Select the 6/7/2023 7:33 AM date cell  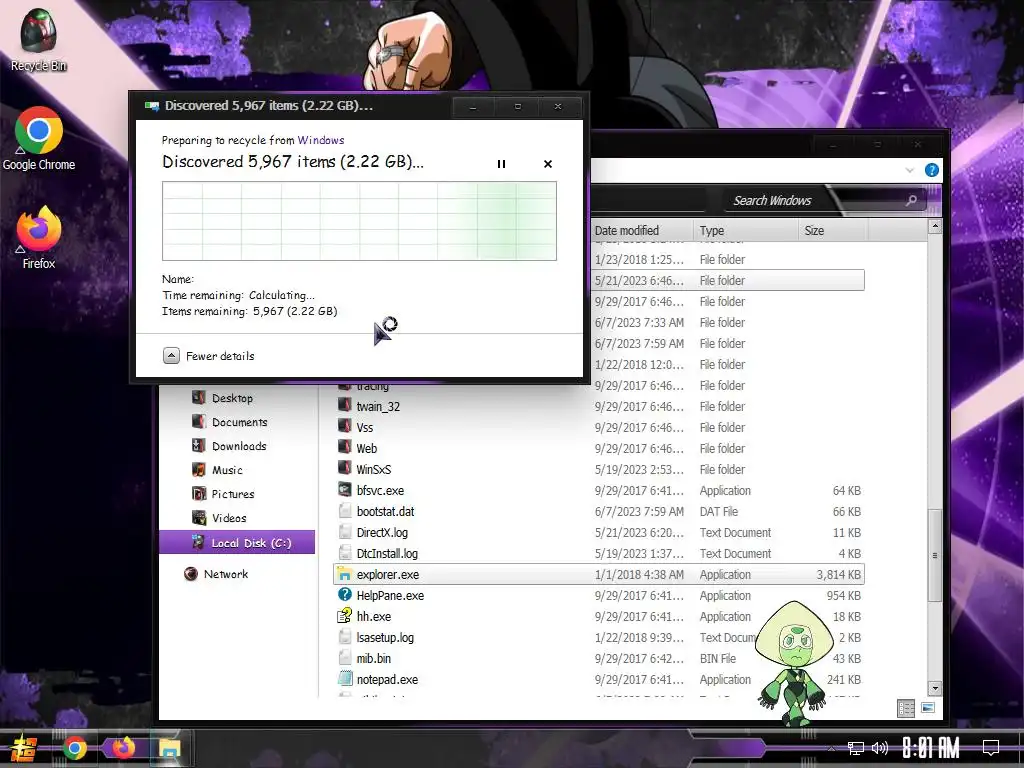coord(639,323)
